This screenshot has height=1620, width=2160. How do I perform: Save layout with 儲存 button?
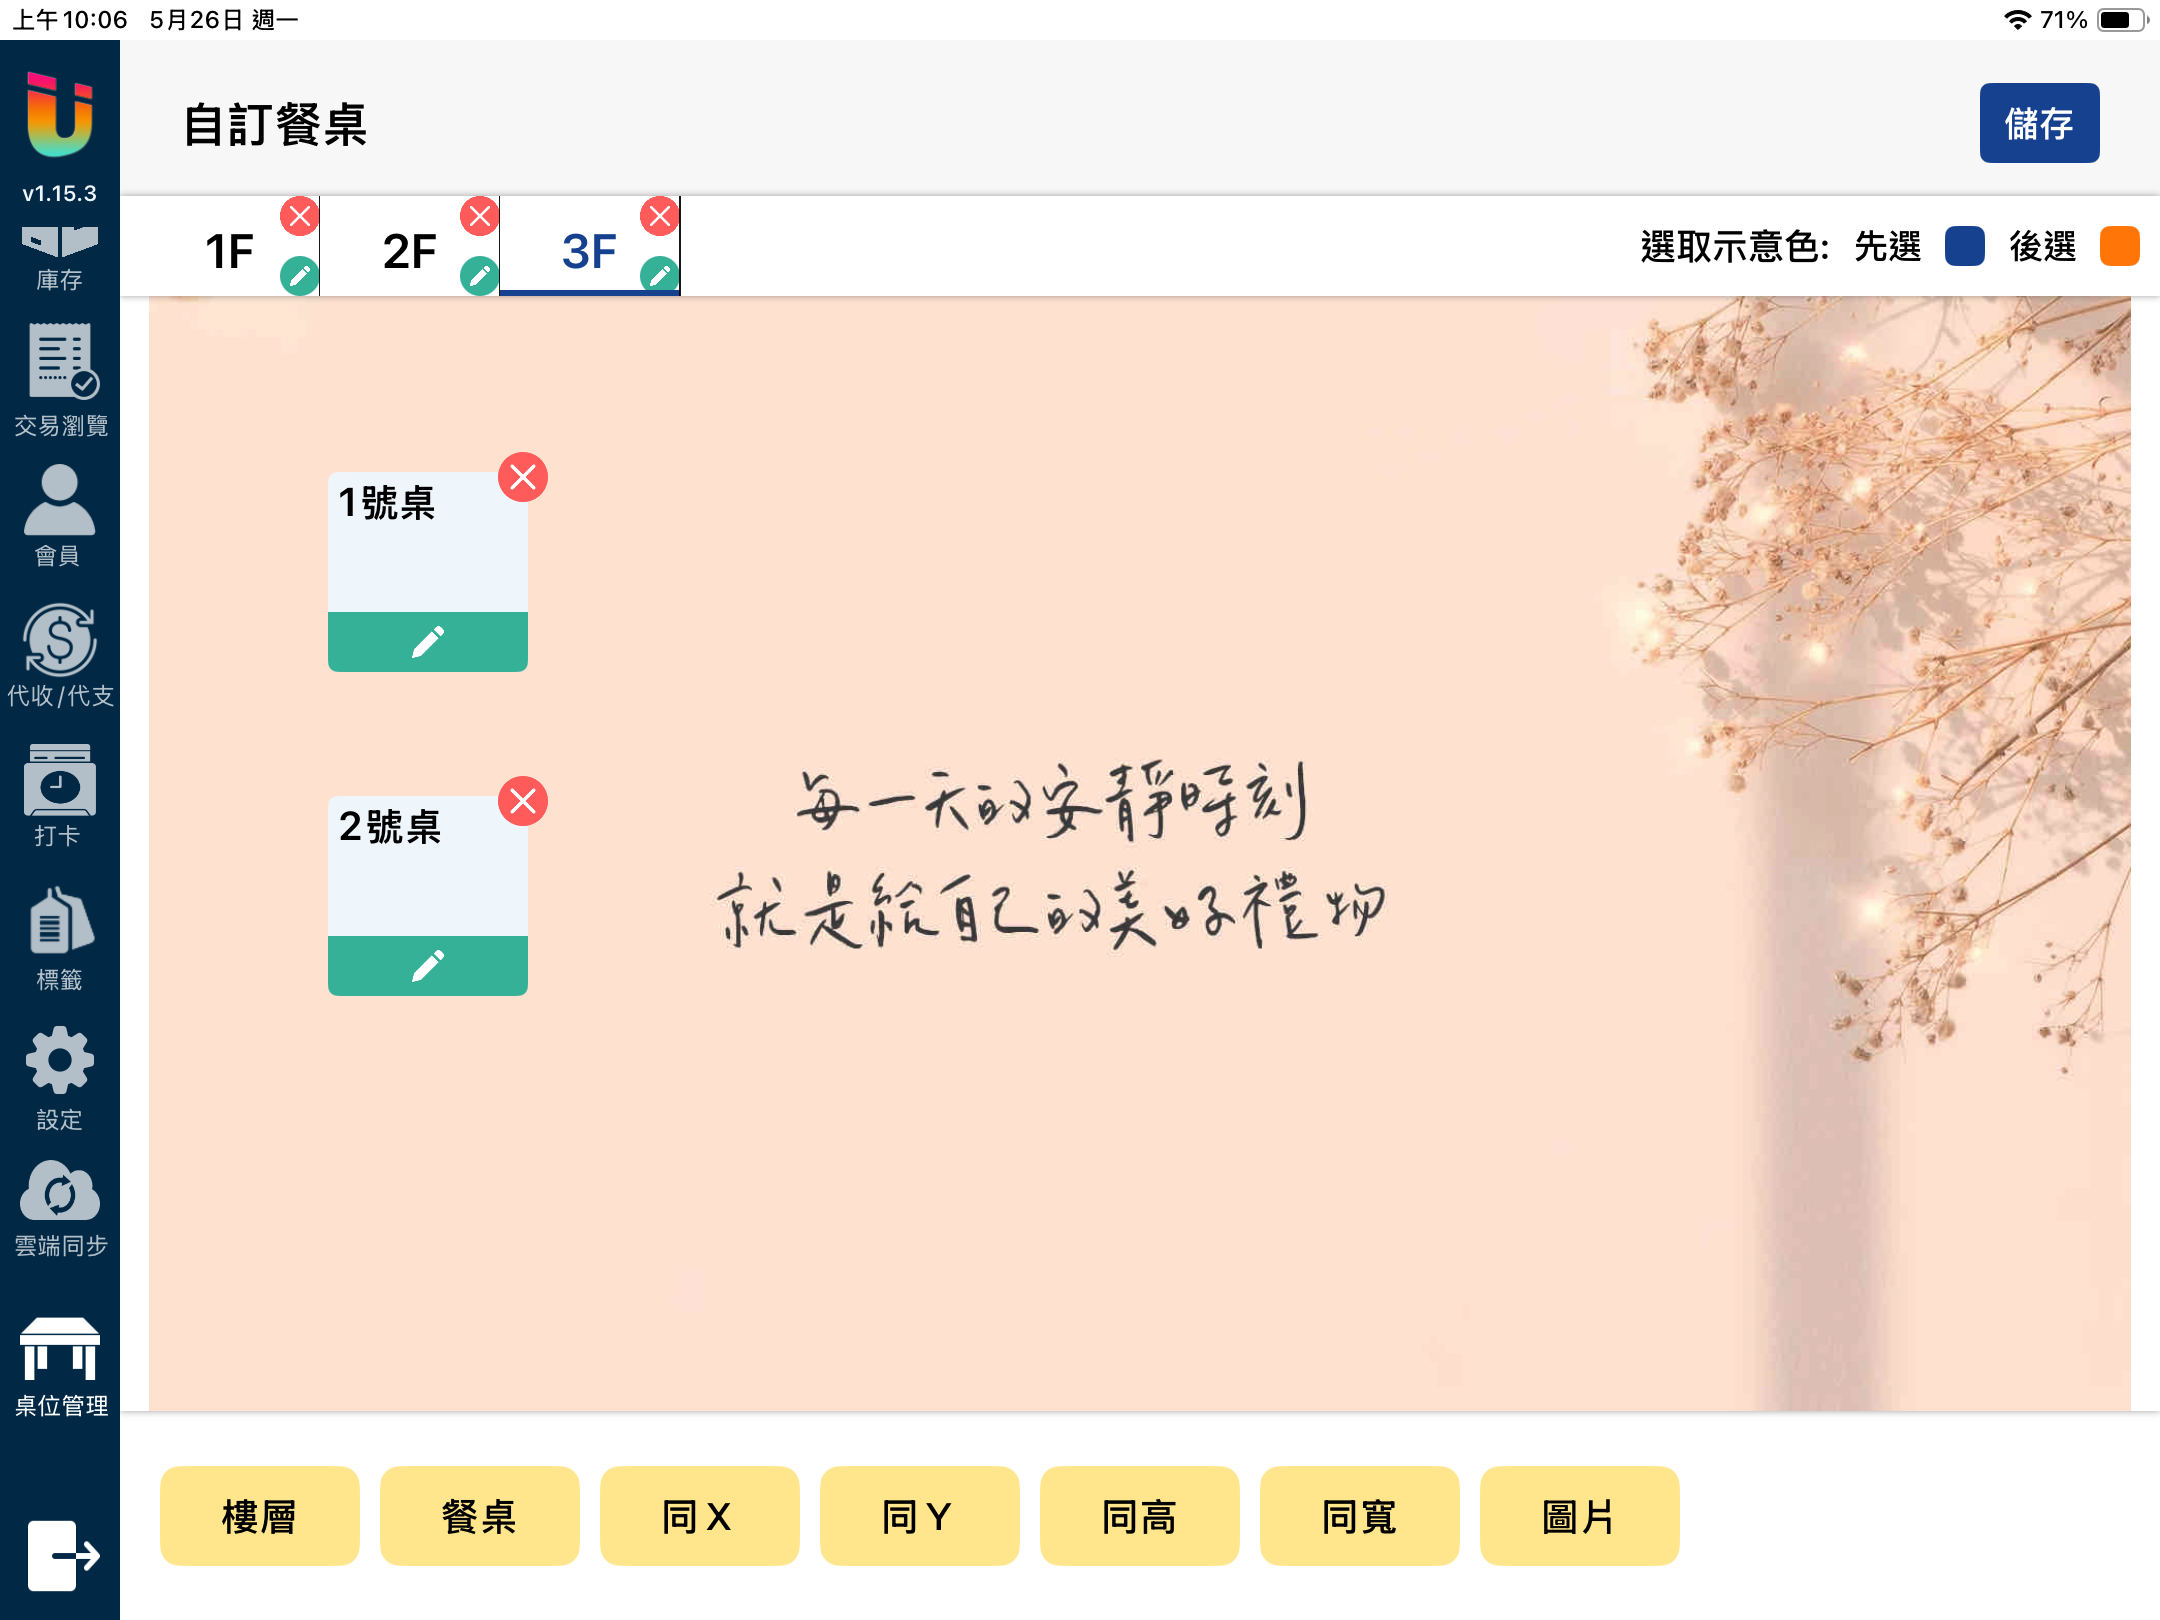click(x=2039, y=123)
